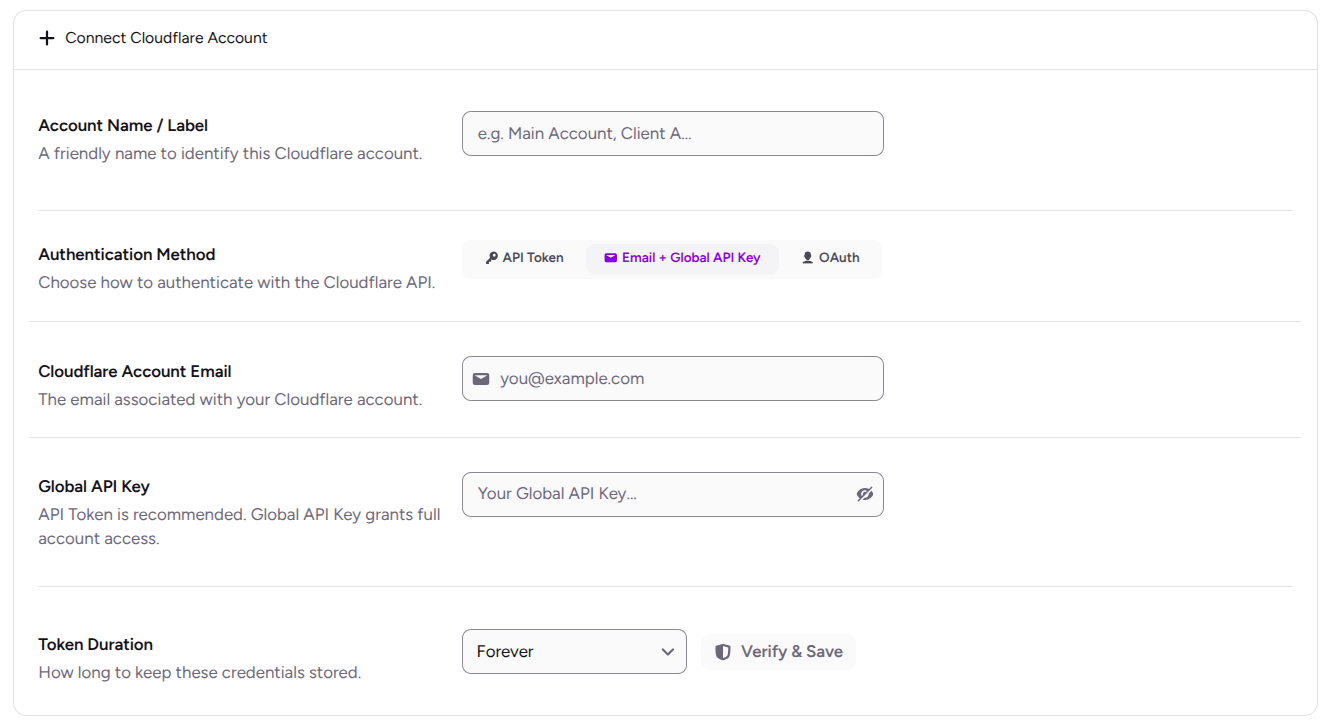Image resolution: width=1335 pixels, height=728 pixels.
Task: Click the Authentication Method label
Action: coord(127,254)
